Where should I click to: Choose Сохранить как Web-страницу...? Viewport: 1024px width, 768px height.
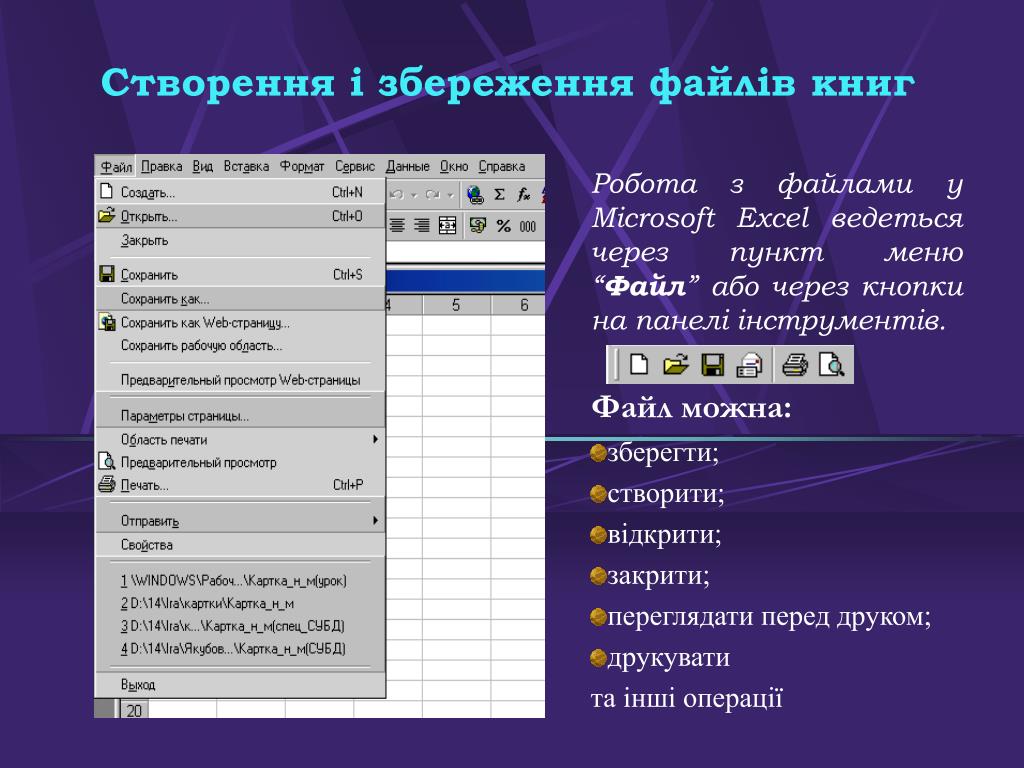(240, 323)
